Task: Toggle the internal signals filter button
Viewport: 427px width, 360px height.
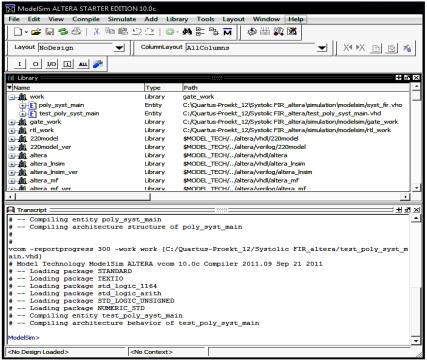Action: click(x=67, y=64)
